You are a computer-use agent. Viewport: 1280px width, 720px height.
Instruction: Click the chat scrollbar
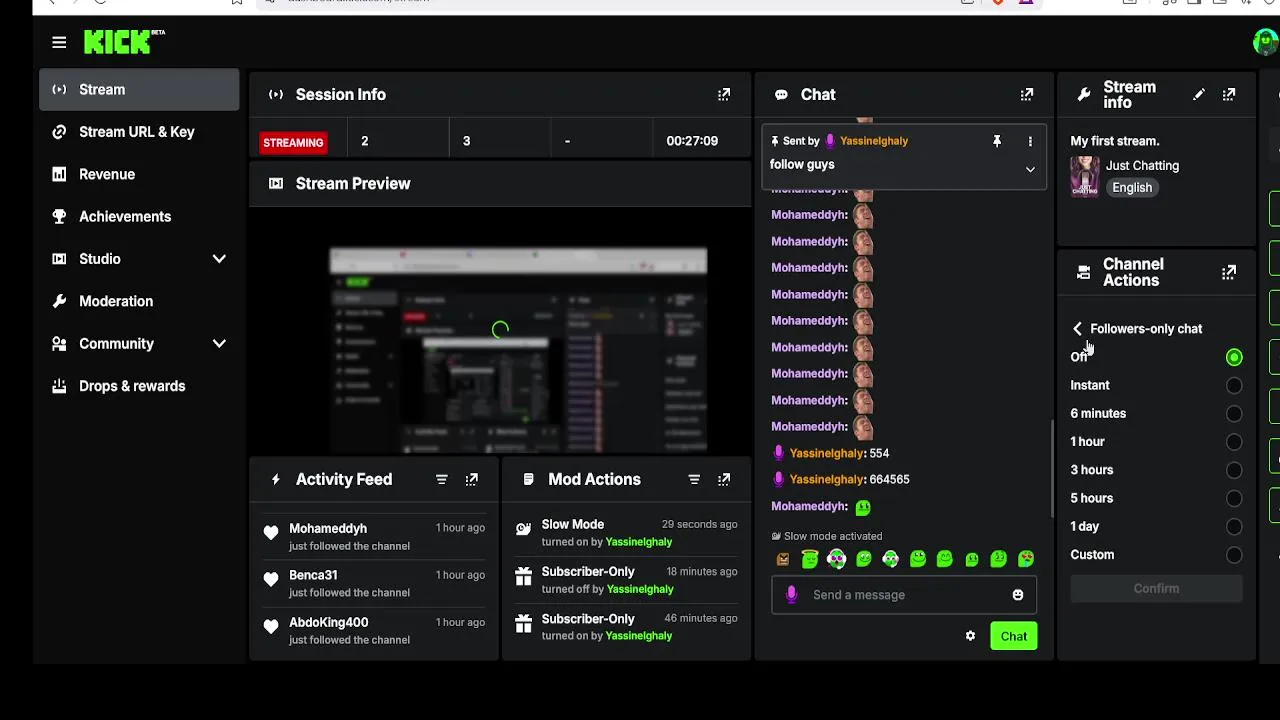click(1051, 469)
